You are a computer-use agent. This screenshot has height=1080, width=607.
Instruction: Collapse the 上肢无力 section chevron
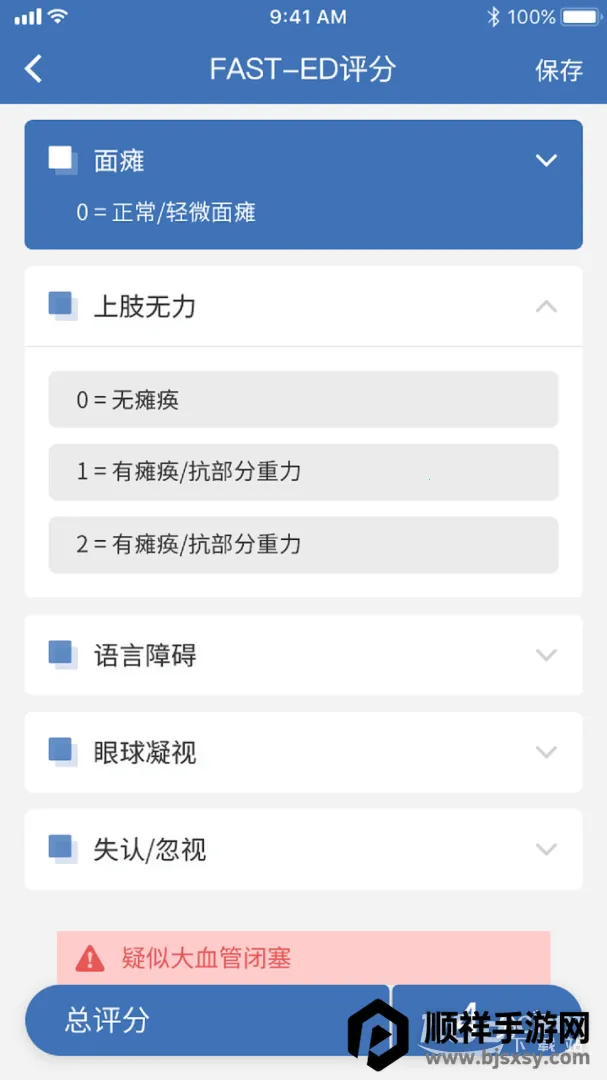(x=546, y=306)
